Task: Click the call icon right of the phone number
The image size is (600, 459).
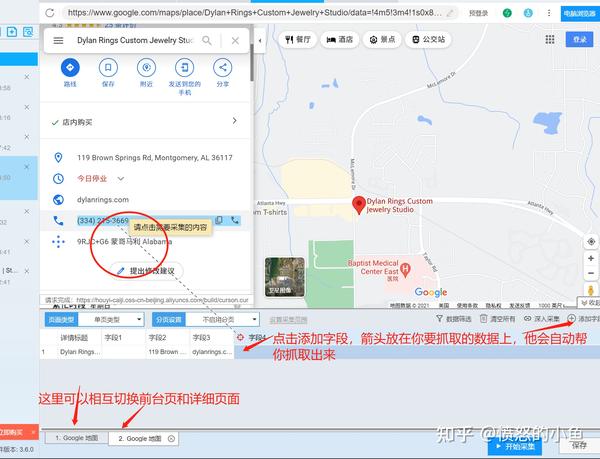Action: [x=235, y=220]
